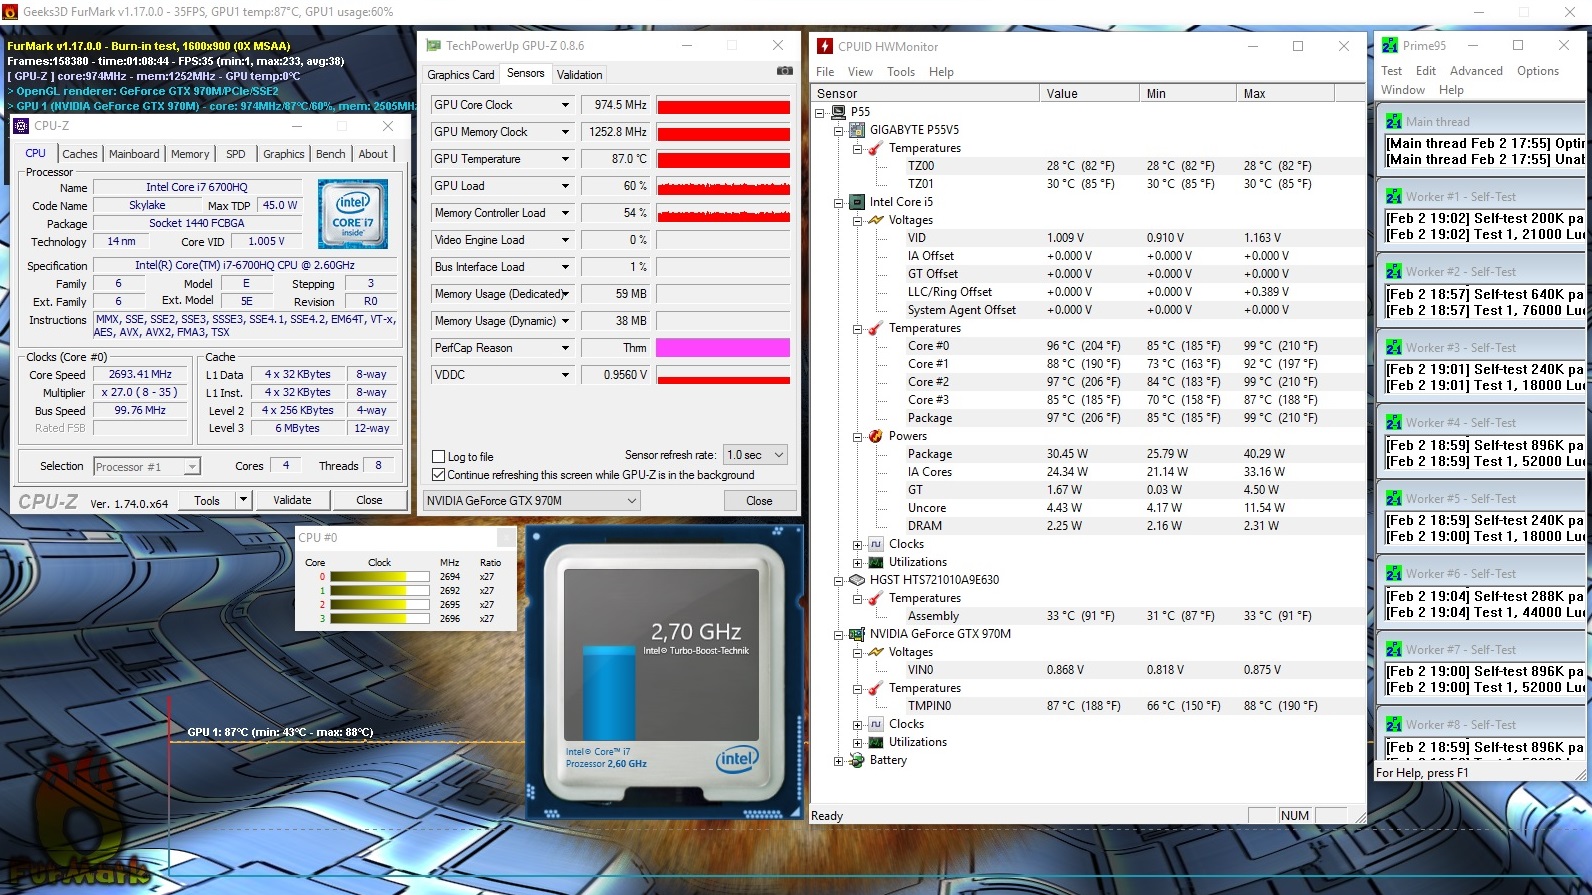This screenshot has height=895, width=1592.
Task: Open the PerfCap Reason sensor dropdown
Action: 565,348
